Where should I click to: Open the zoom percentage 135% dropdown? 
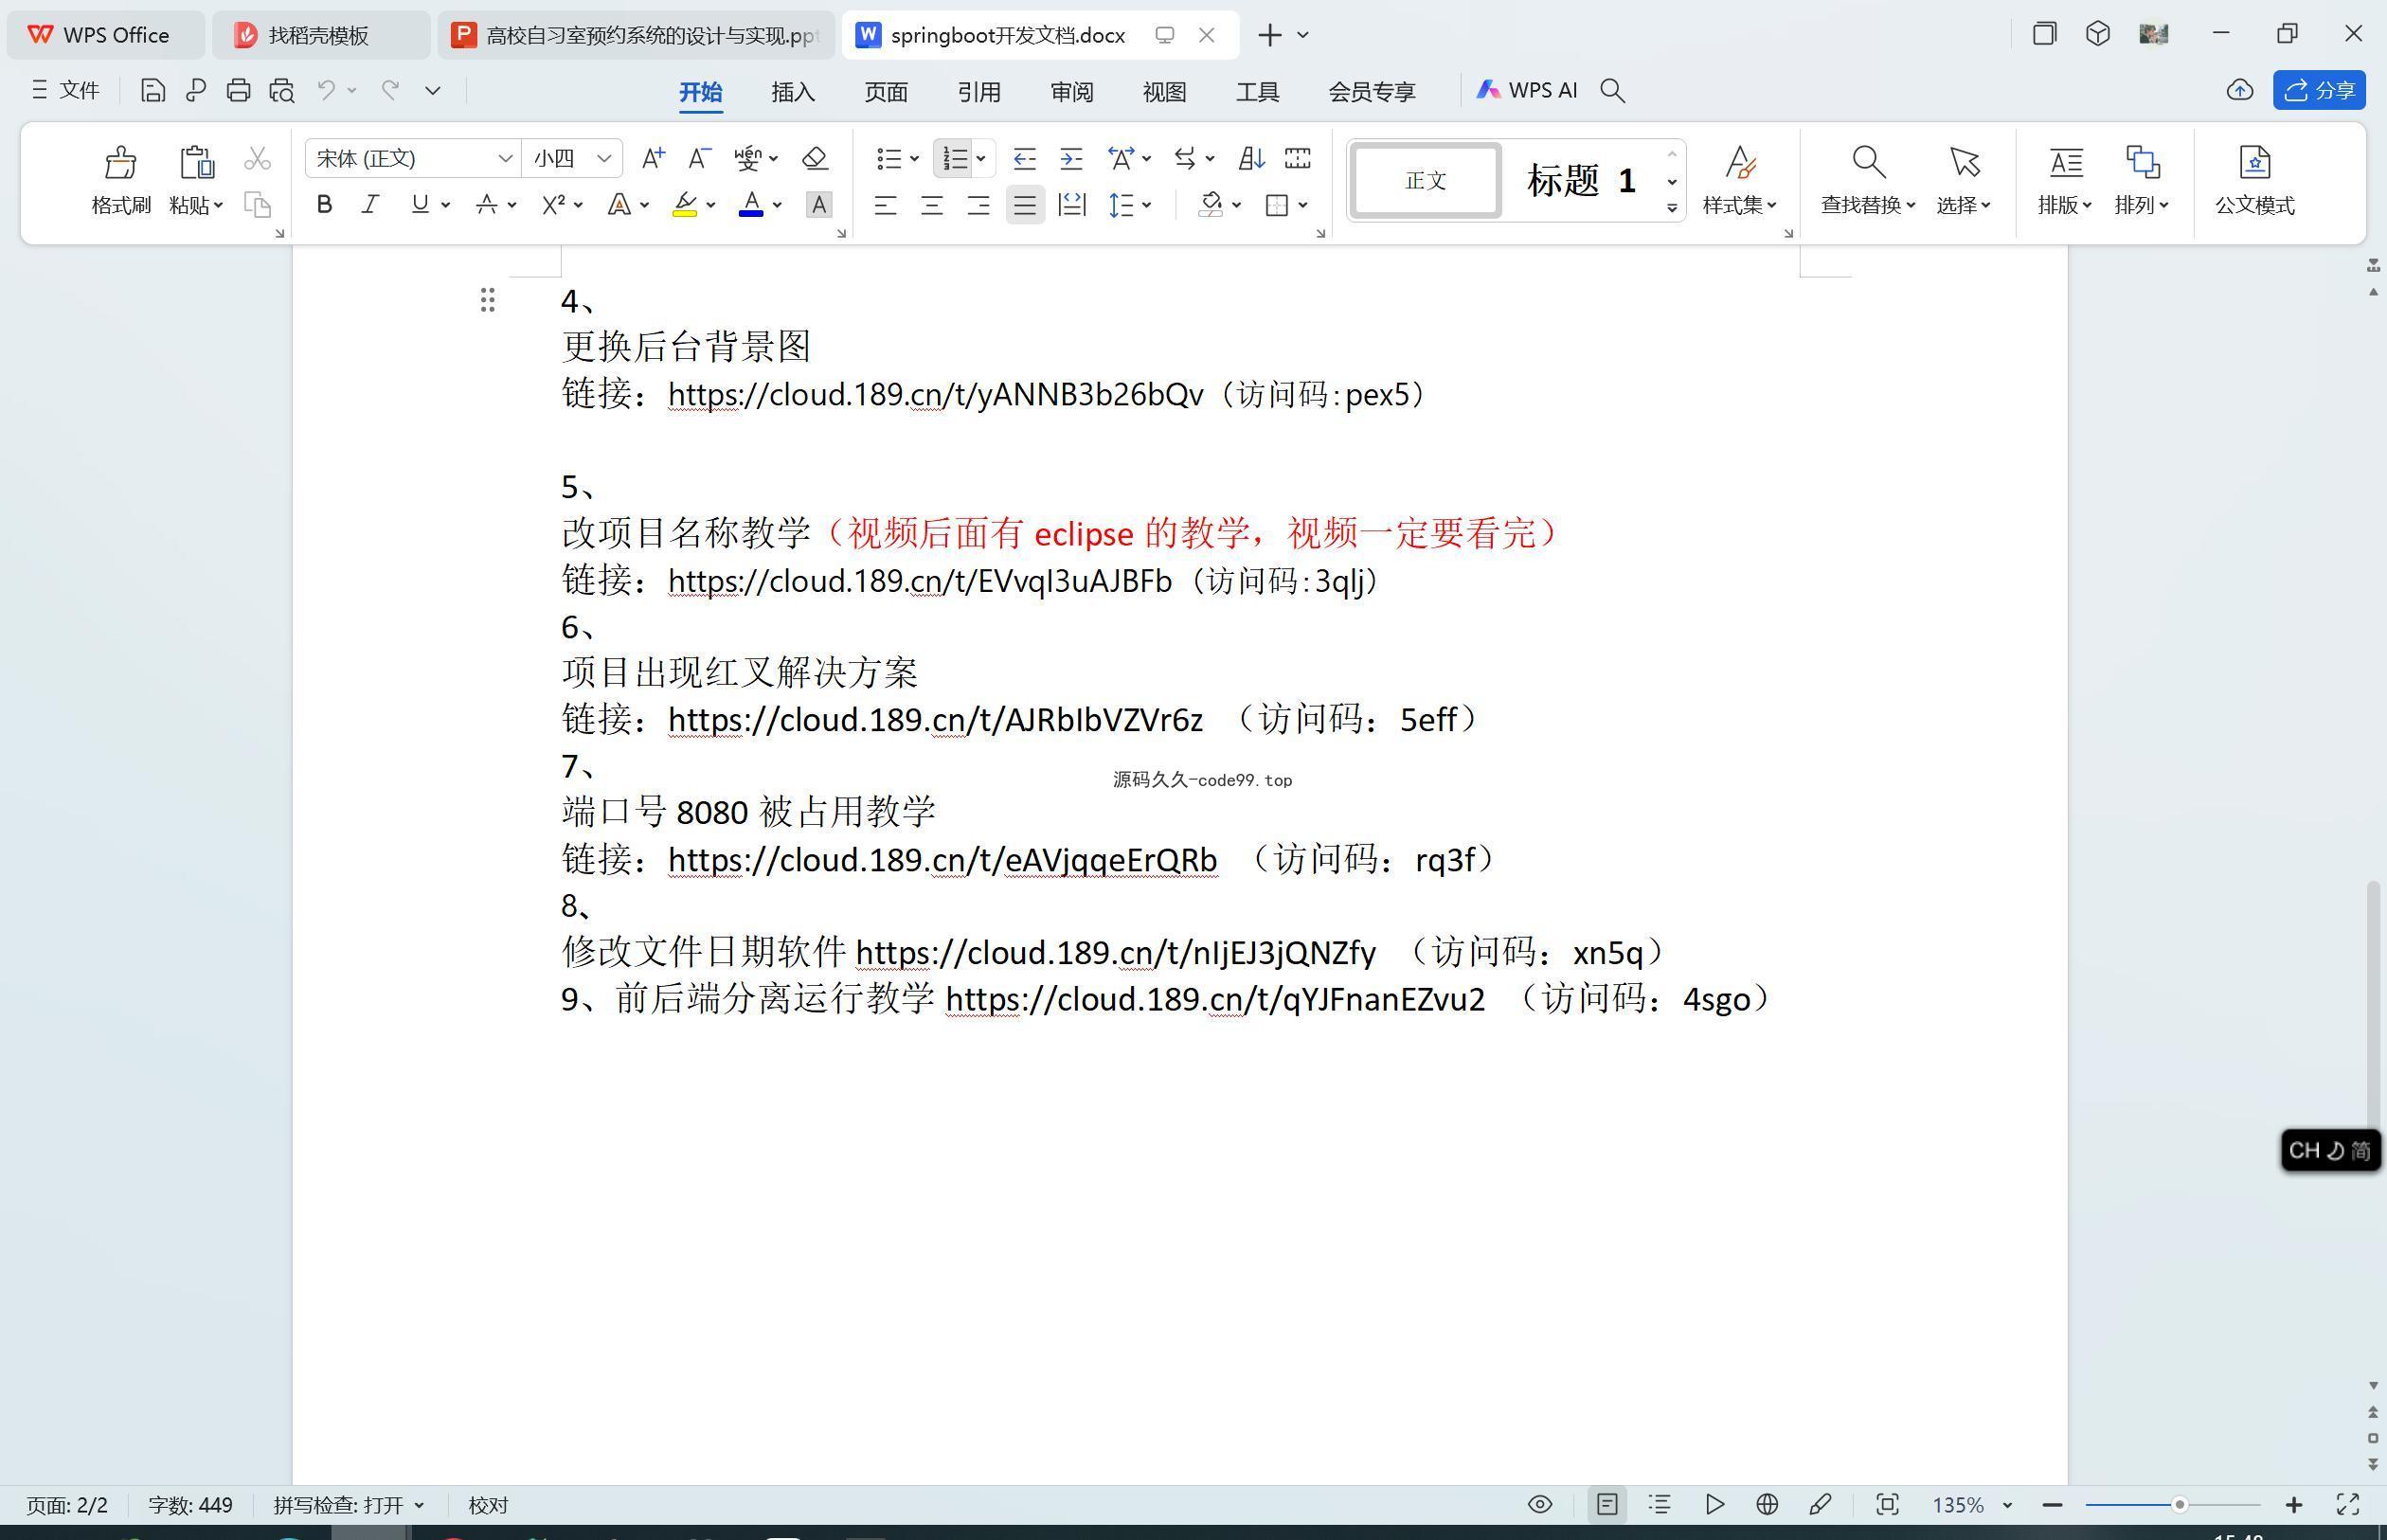[2007, 1505]
